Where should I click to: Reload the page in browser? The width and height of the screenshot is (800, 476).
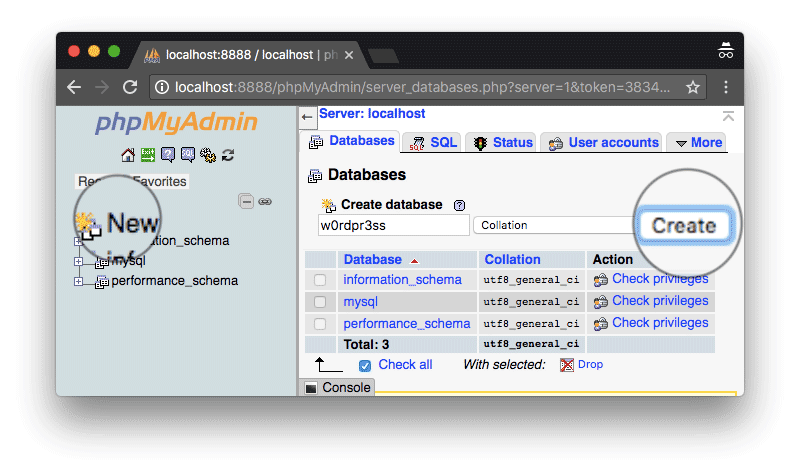(130, 87)
